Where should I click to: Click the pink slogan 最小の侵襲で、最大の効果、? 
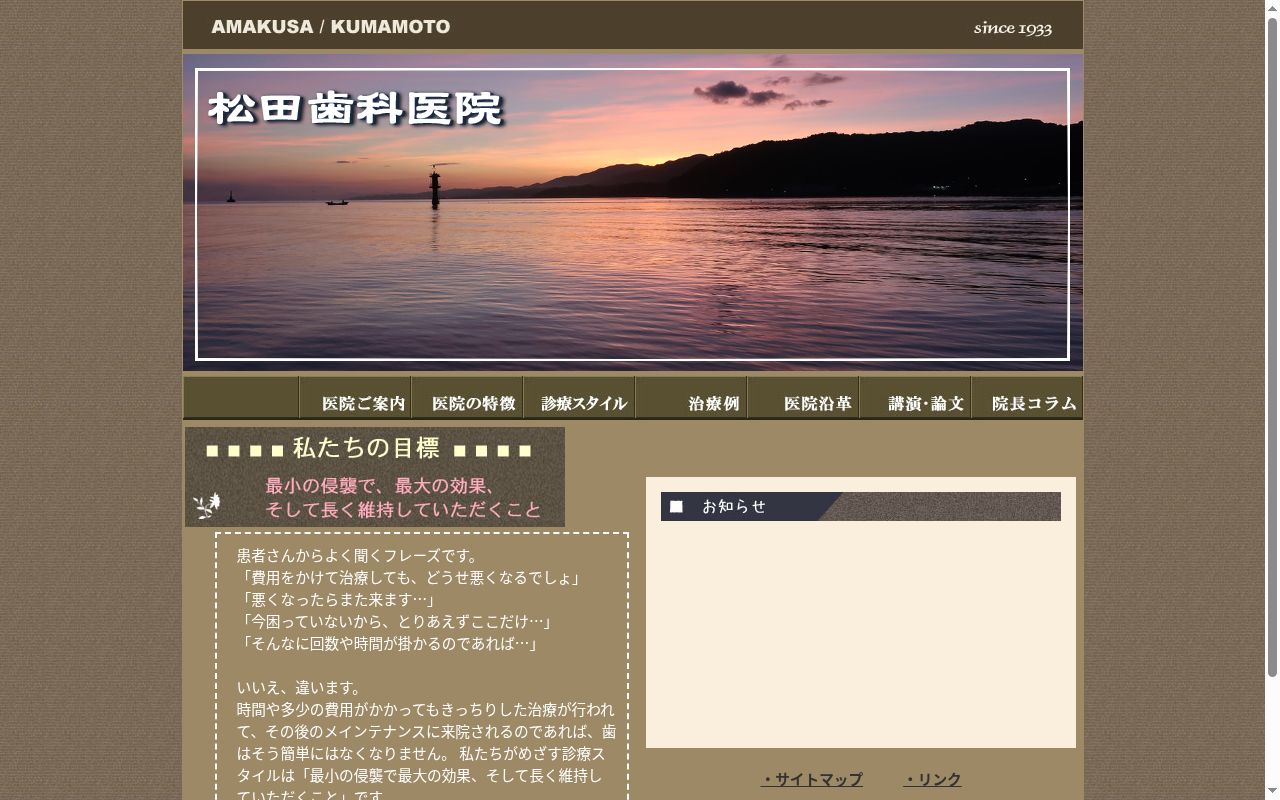[x=380, y=486]
